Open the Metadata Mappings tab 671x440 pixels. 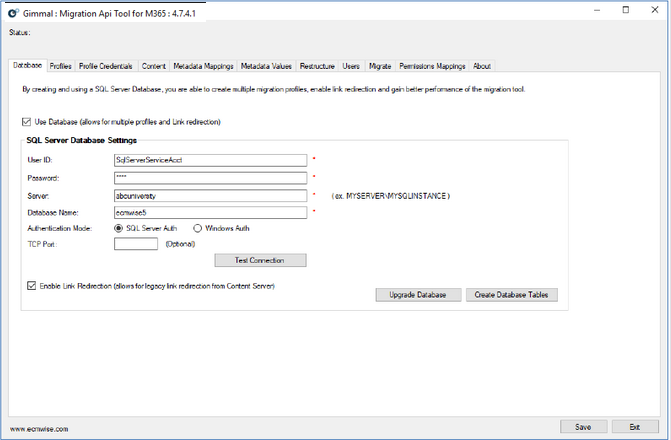(203, 66)
